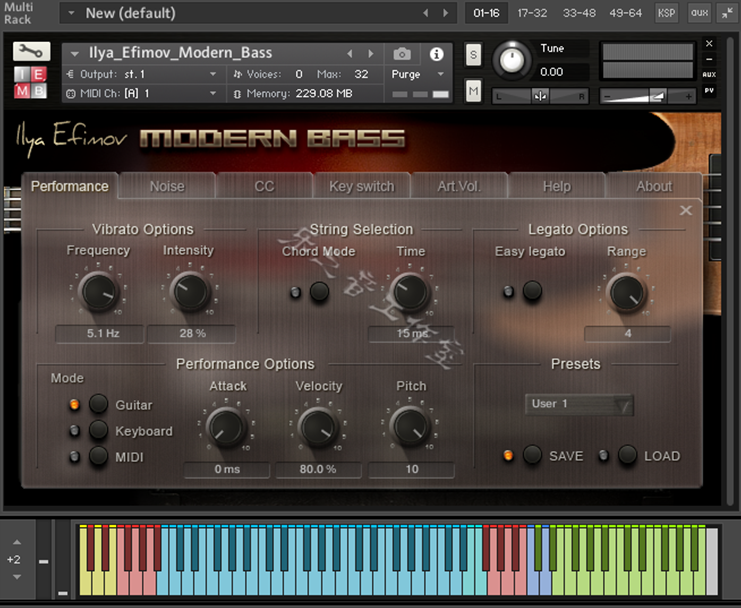Viewport: 741px width, 608px height.
Task: Toggle the PV button on instrument header
Action: coord(709,90)
